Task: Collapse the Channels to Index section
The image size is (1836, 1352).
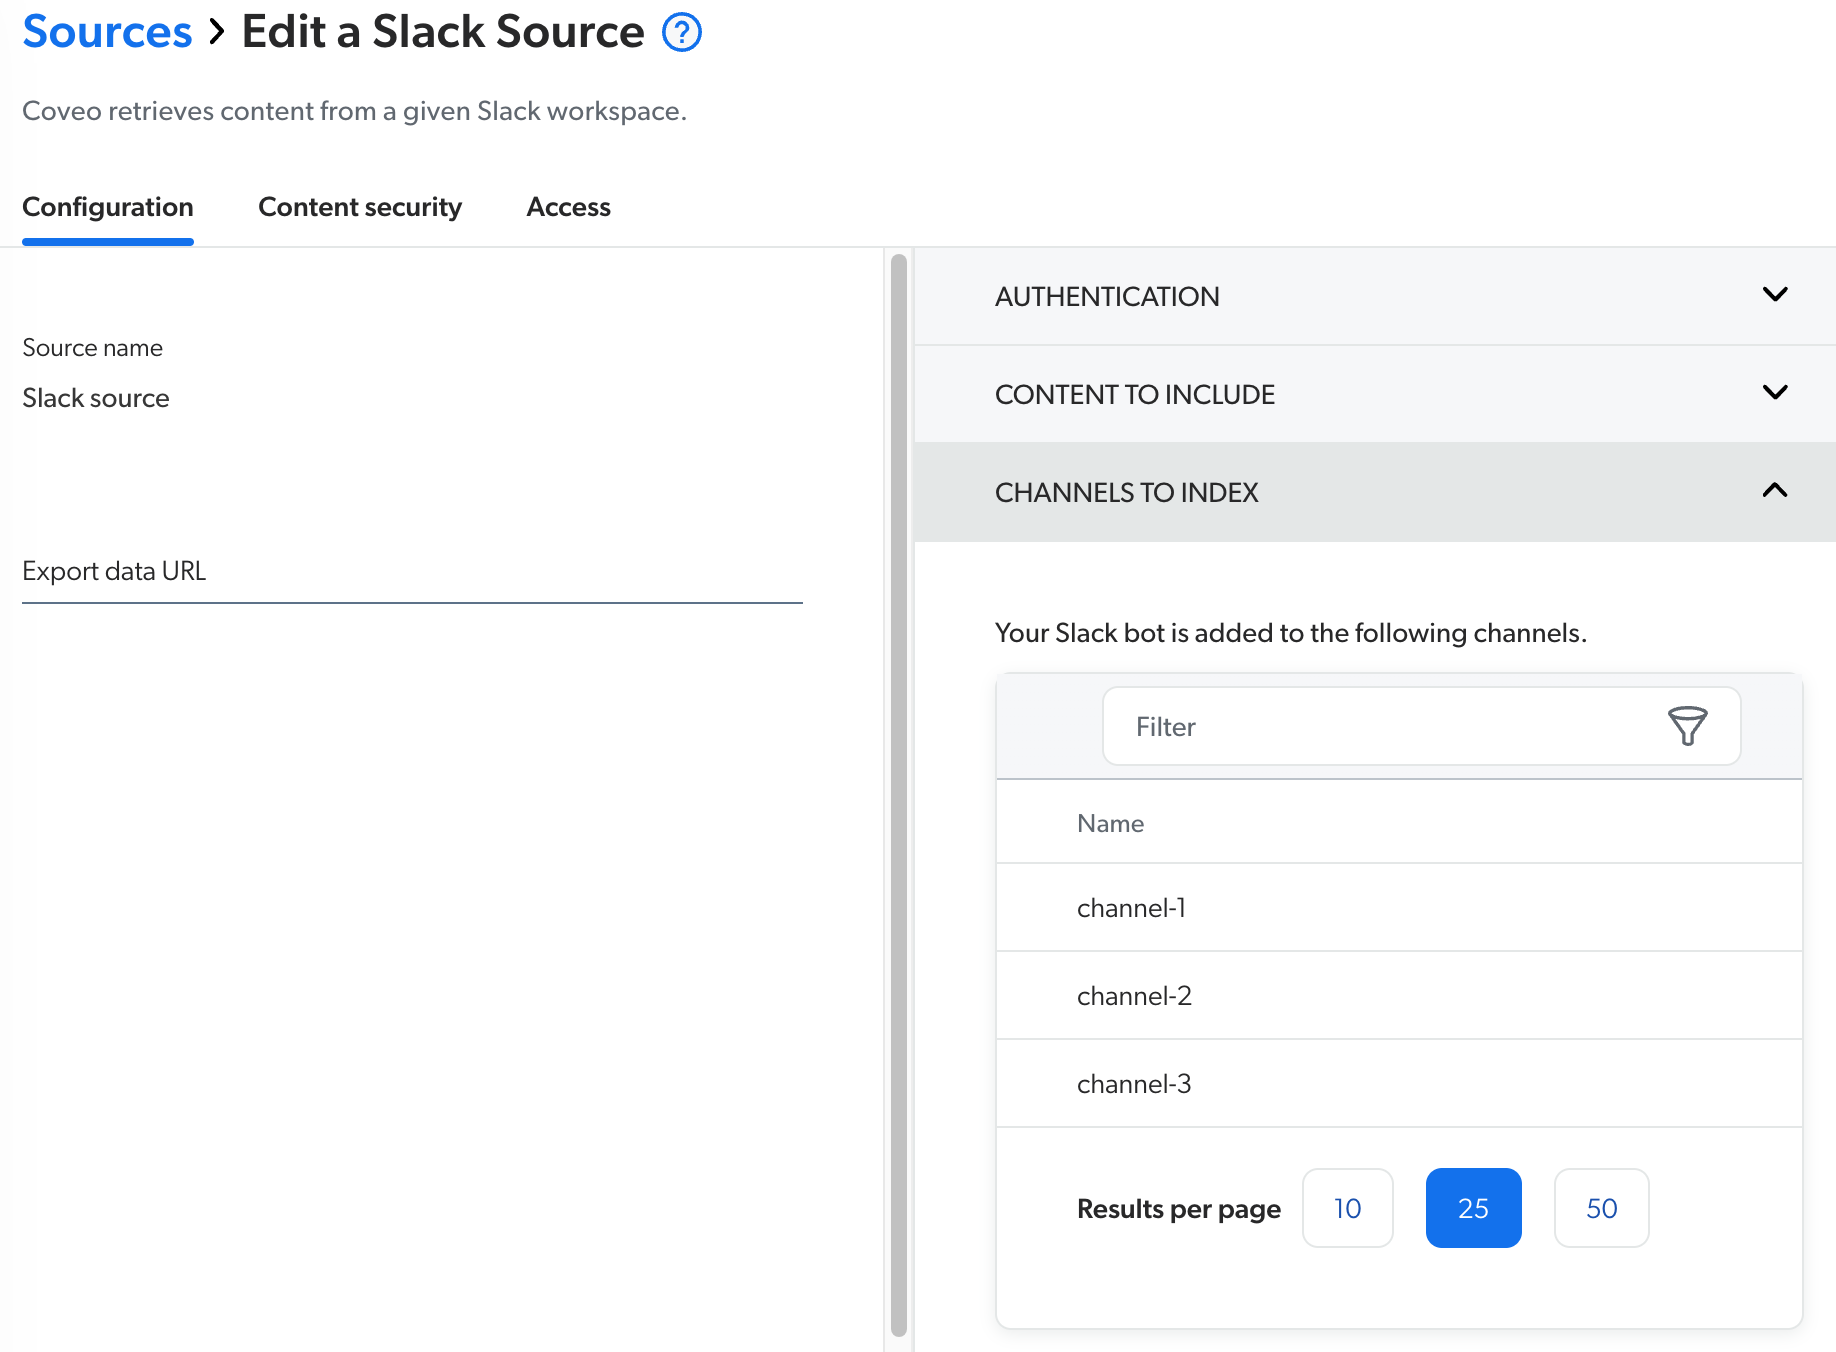Action: 1375,492
